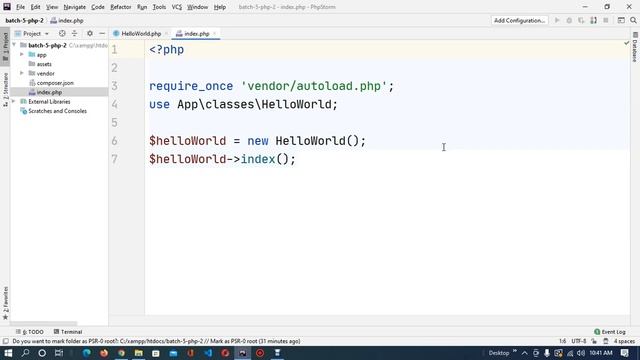Open the 1: Project tool window strip

(x=5, y=47)
